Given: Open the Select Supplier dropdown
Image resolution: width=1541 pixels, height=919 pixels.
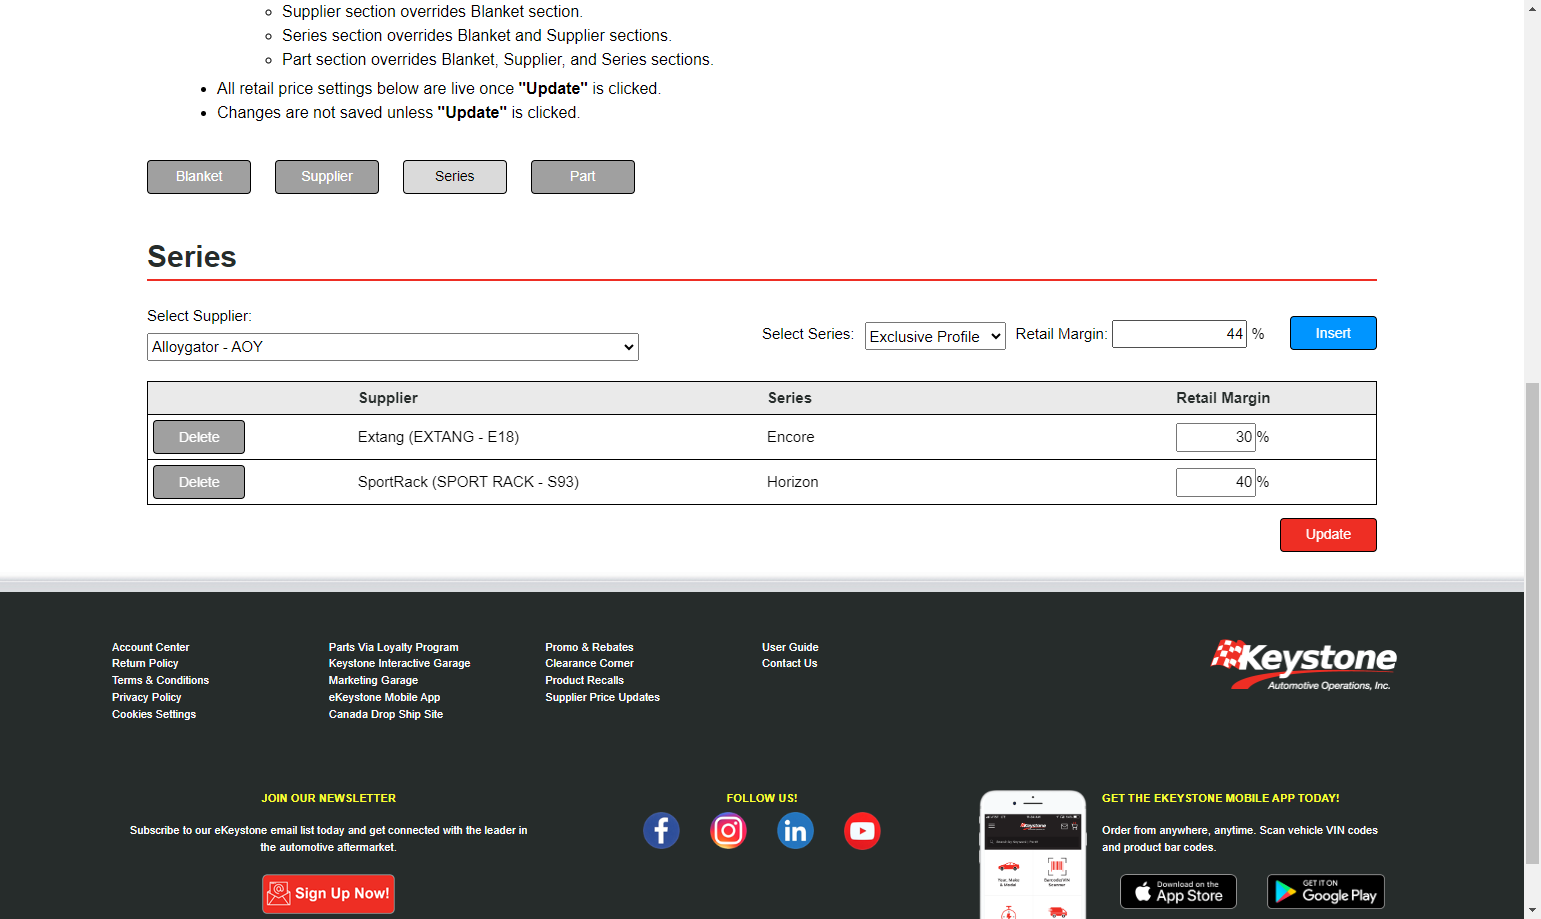Looking at the screenshot, I should click(393, 347).
